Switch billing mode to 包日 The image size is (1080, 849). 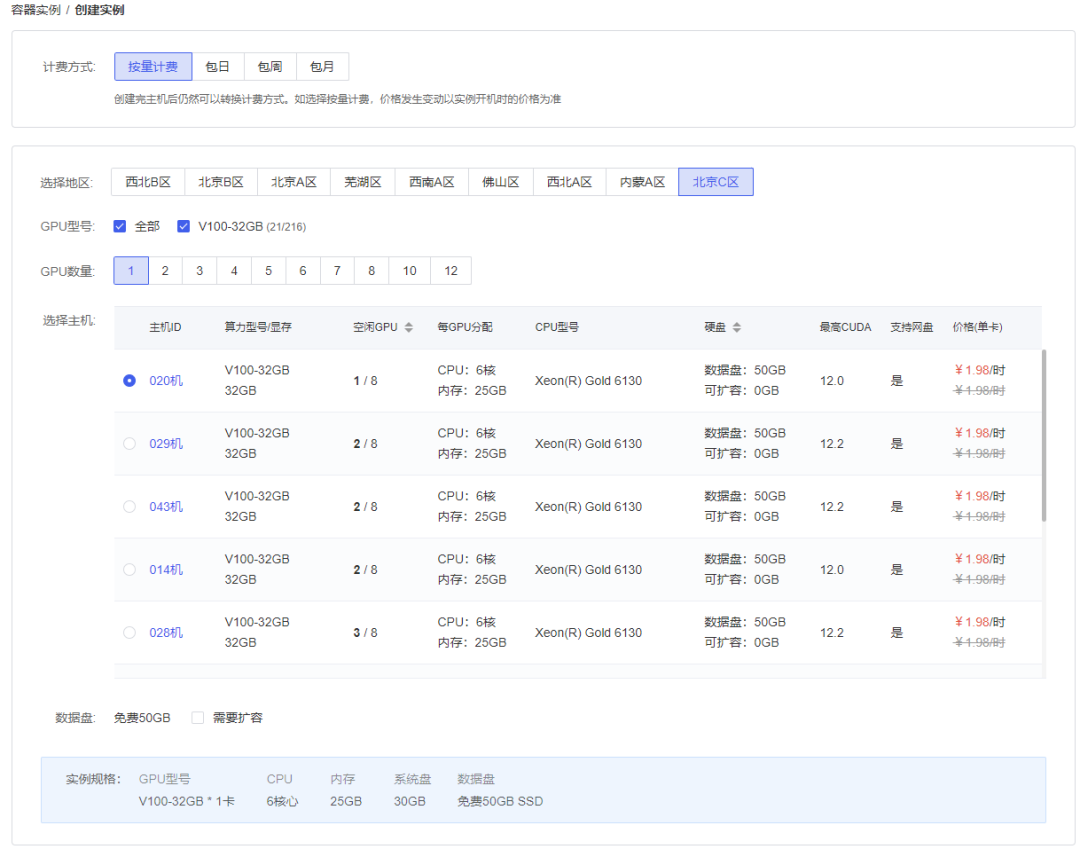pos(218,67)
